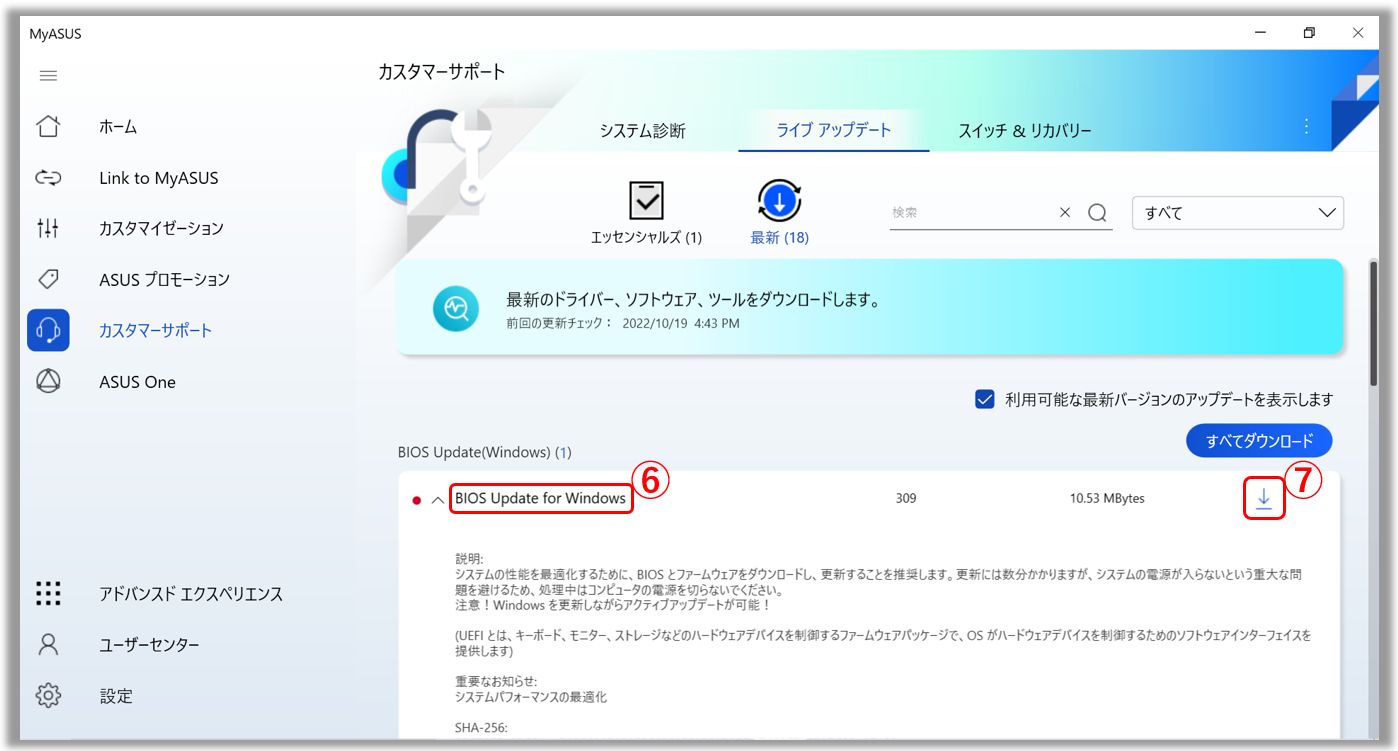The width and height of the screenshot is (1398, 751).
Task: Click the magnifier search icon
Action: 1097,213
